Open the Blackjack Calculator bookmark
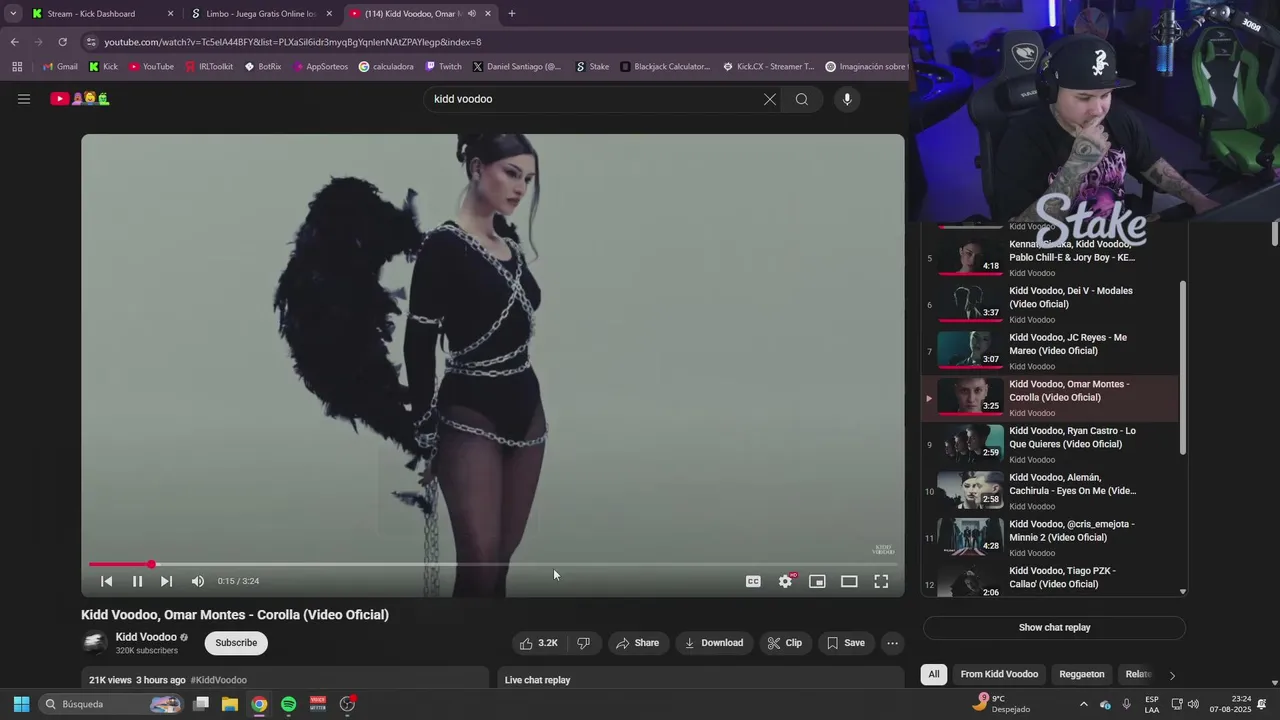Viewport: 1280px width, 720px height. [665, 67]
